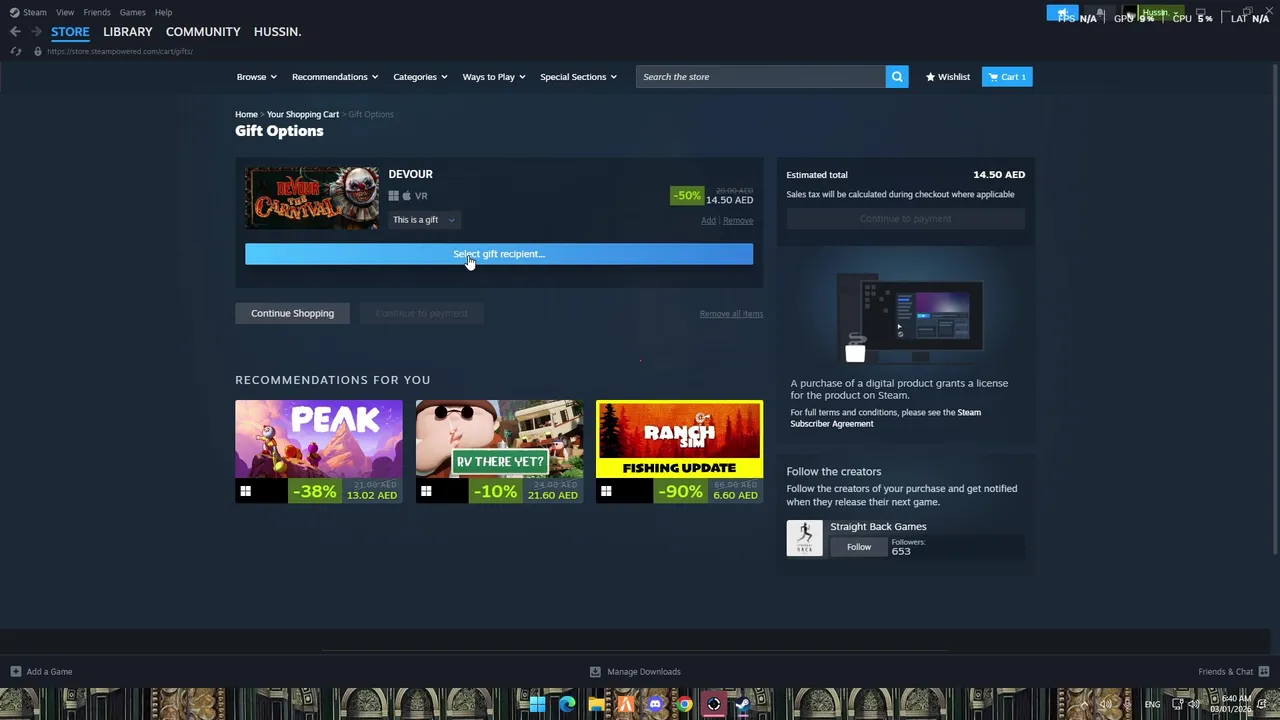The height and width of the screenshot is (720, 1280).
Task: Open the taskbar clock and date
Action: (x=1231, y=704)
